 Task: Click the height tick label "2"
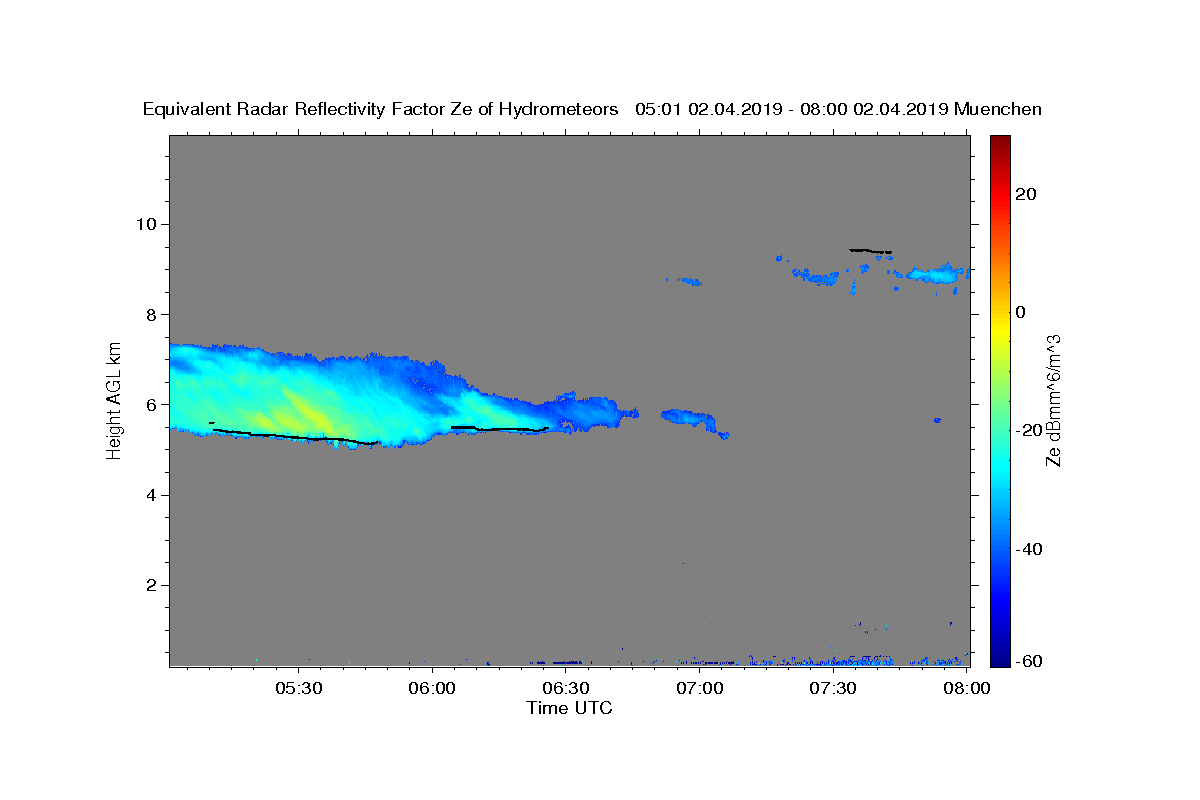tap(152, 585)
